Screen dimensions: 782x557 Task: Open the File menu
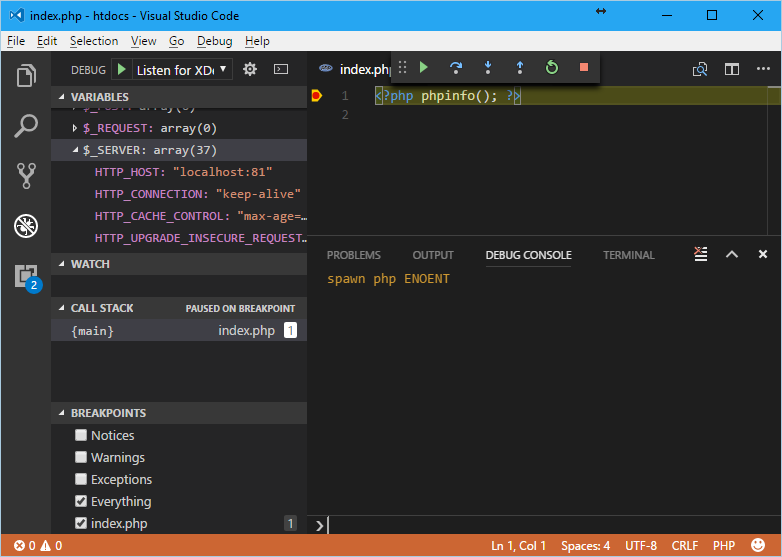(x=16, y=41)
